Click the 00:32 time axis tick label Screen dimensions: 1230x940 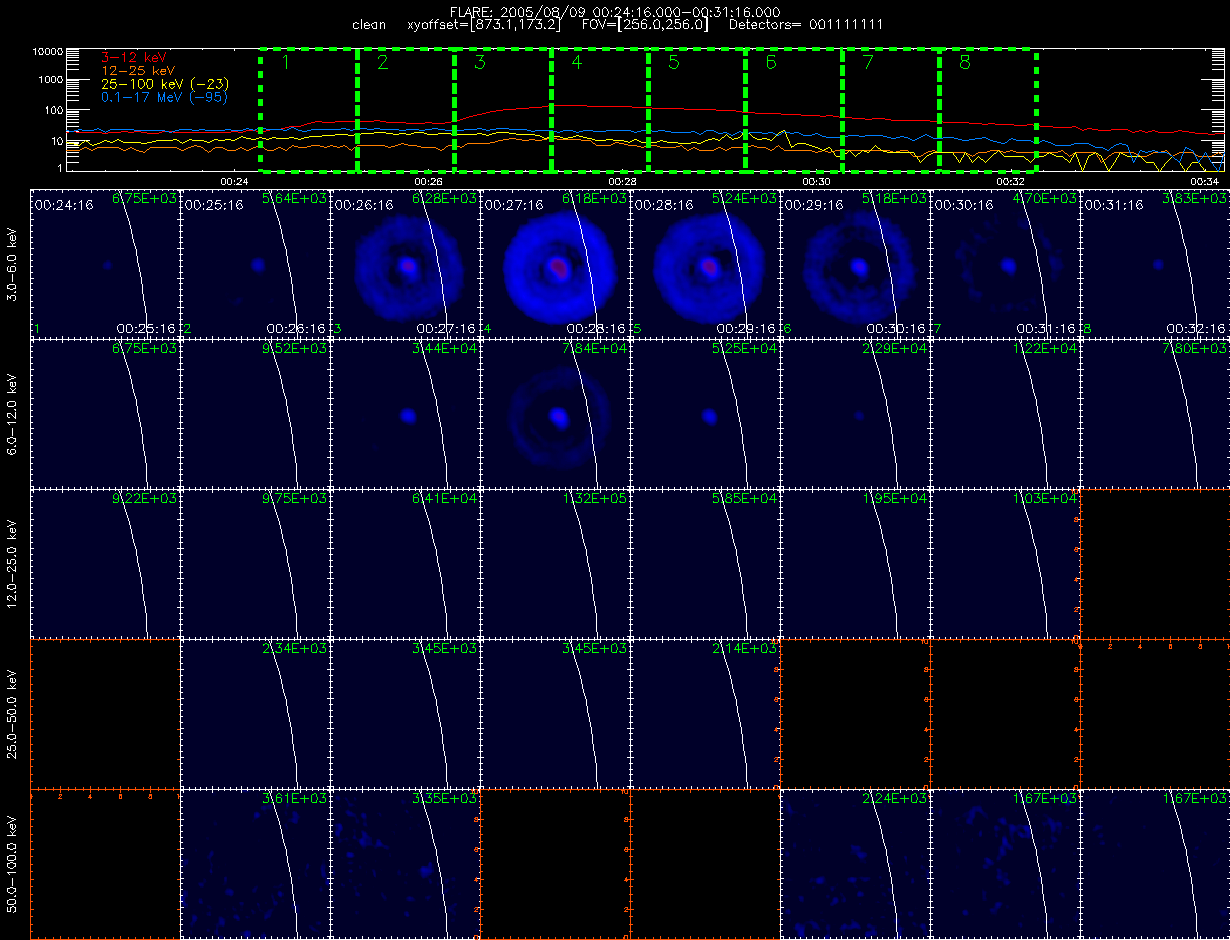coord(1010,182)
